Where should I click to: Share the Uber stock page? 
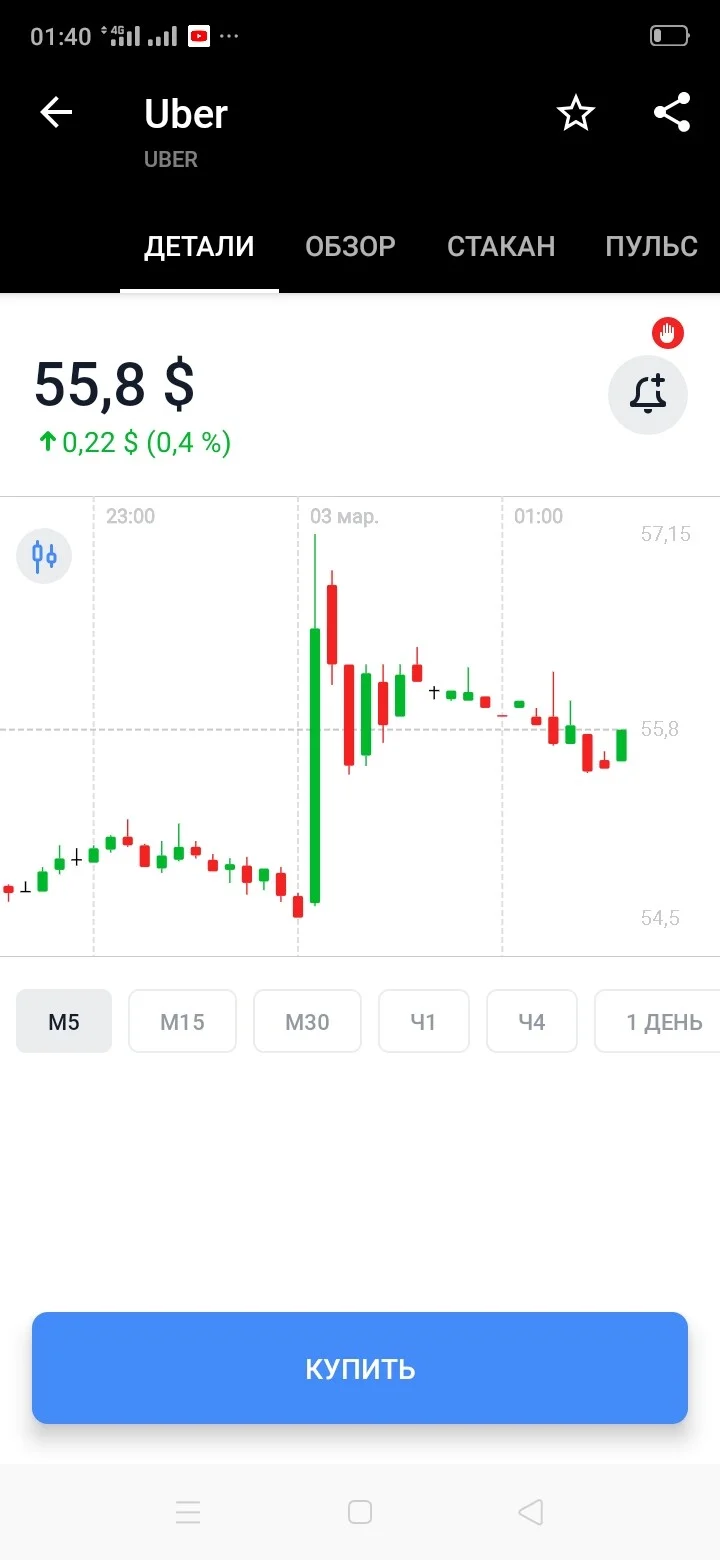point(672,113)
